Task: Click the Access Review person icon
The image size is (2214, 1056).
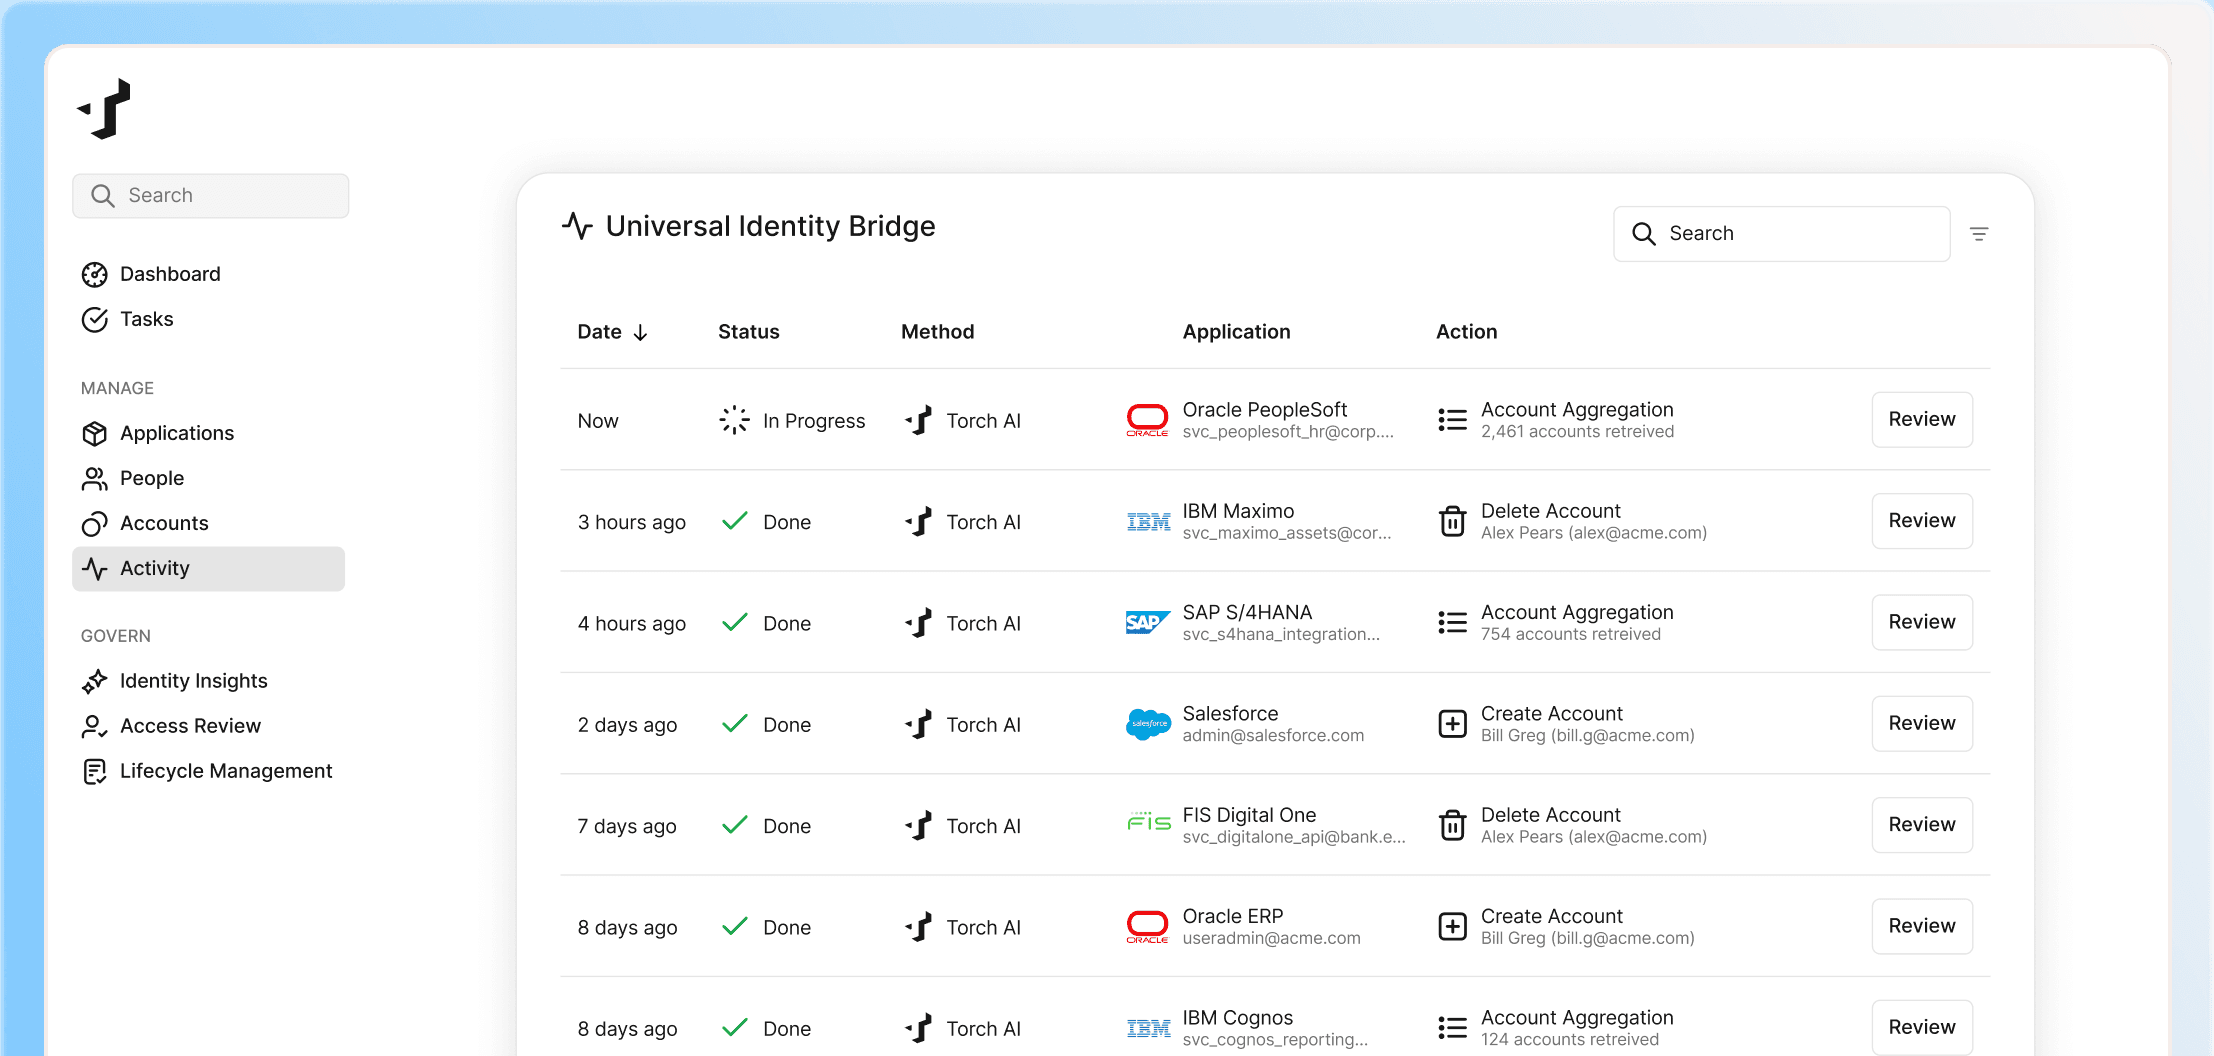Action: (x=95, y=726)
